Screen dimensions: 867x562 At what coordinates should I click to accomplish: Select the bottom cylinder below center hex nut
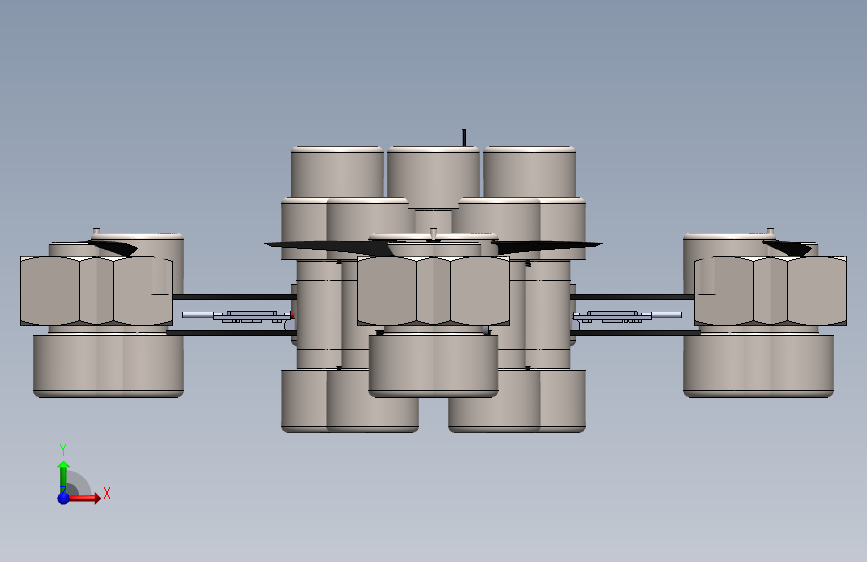434,366
